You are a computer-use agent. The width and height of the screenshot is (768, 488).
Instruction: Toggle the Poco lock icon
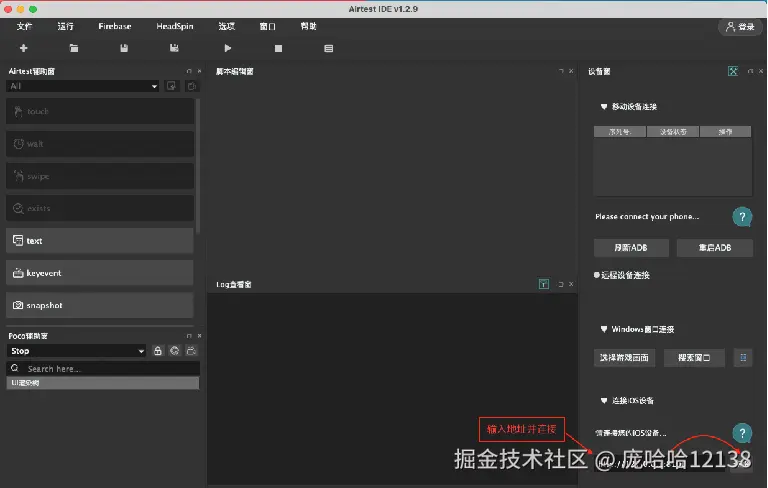(158, 351)
